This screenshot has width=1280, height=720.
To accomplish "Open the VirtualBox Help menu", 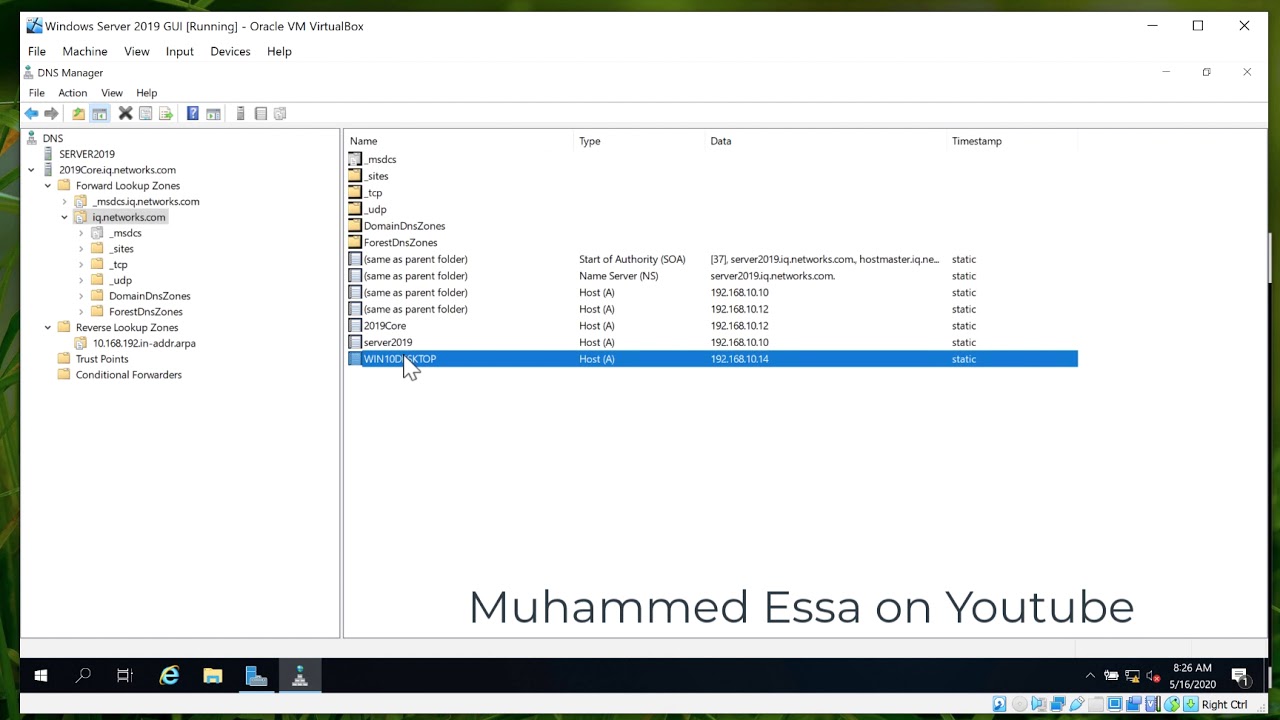I will click(x=279, y=51).
